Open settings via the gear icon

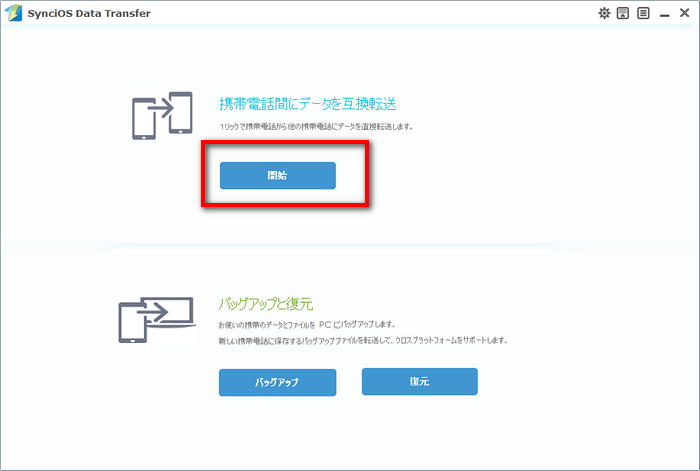click(604, 13)
